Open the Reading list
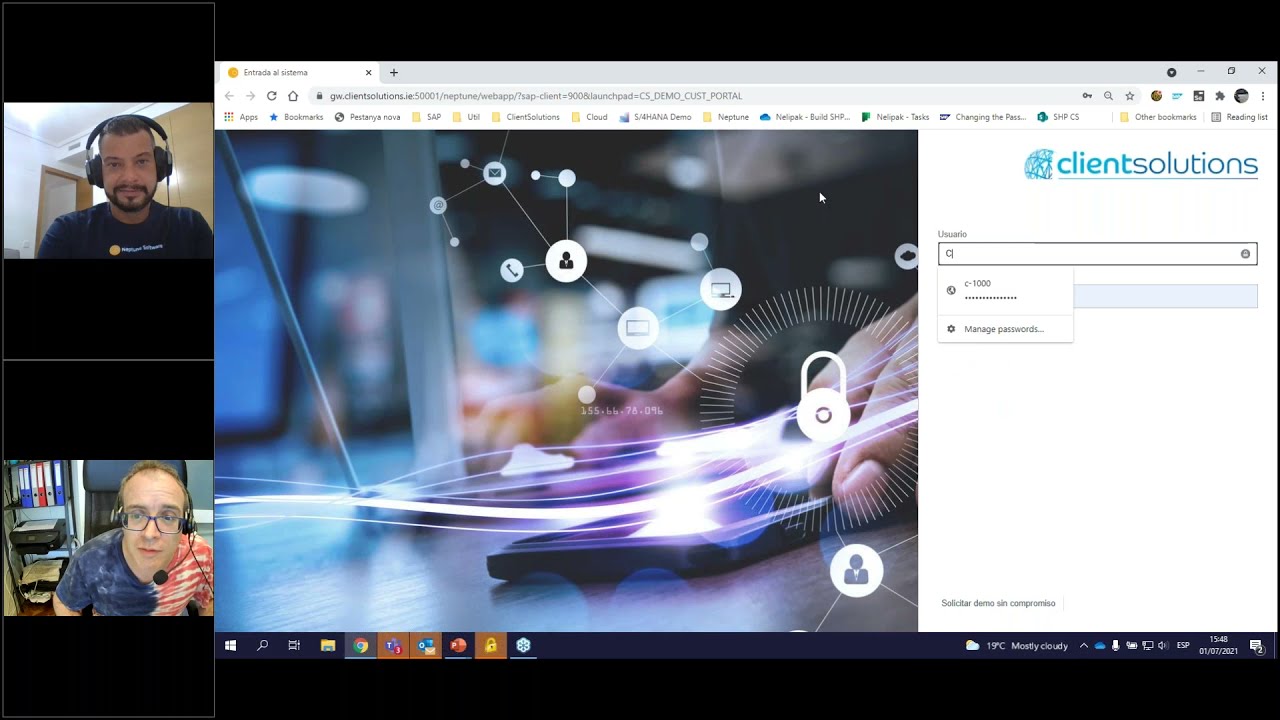The image size is (1280, 720). [x=1239, y=117]
